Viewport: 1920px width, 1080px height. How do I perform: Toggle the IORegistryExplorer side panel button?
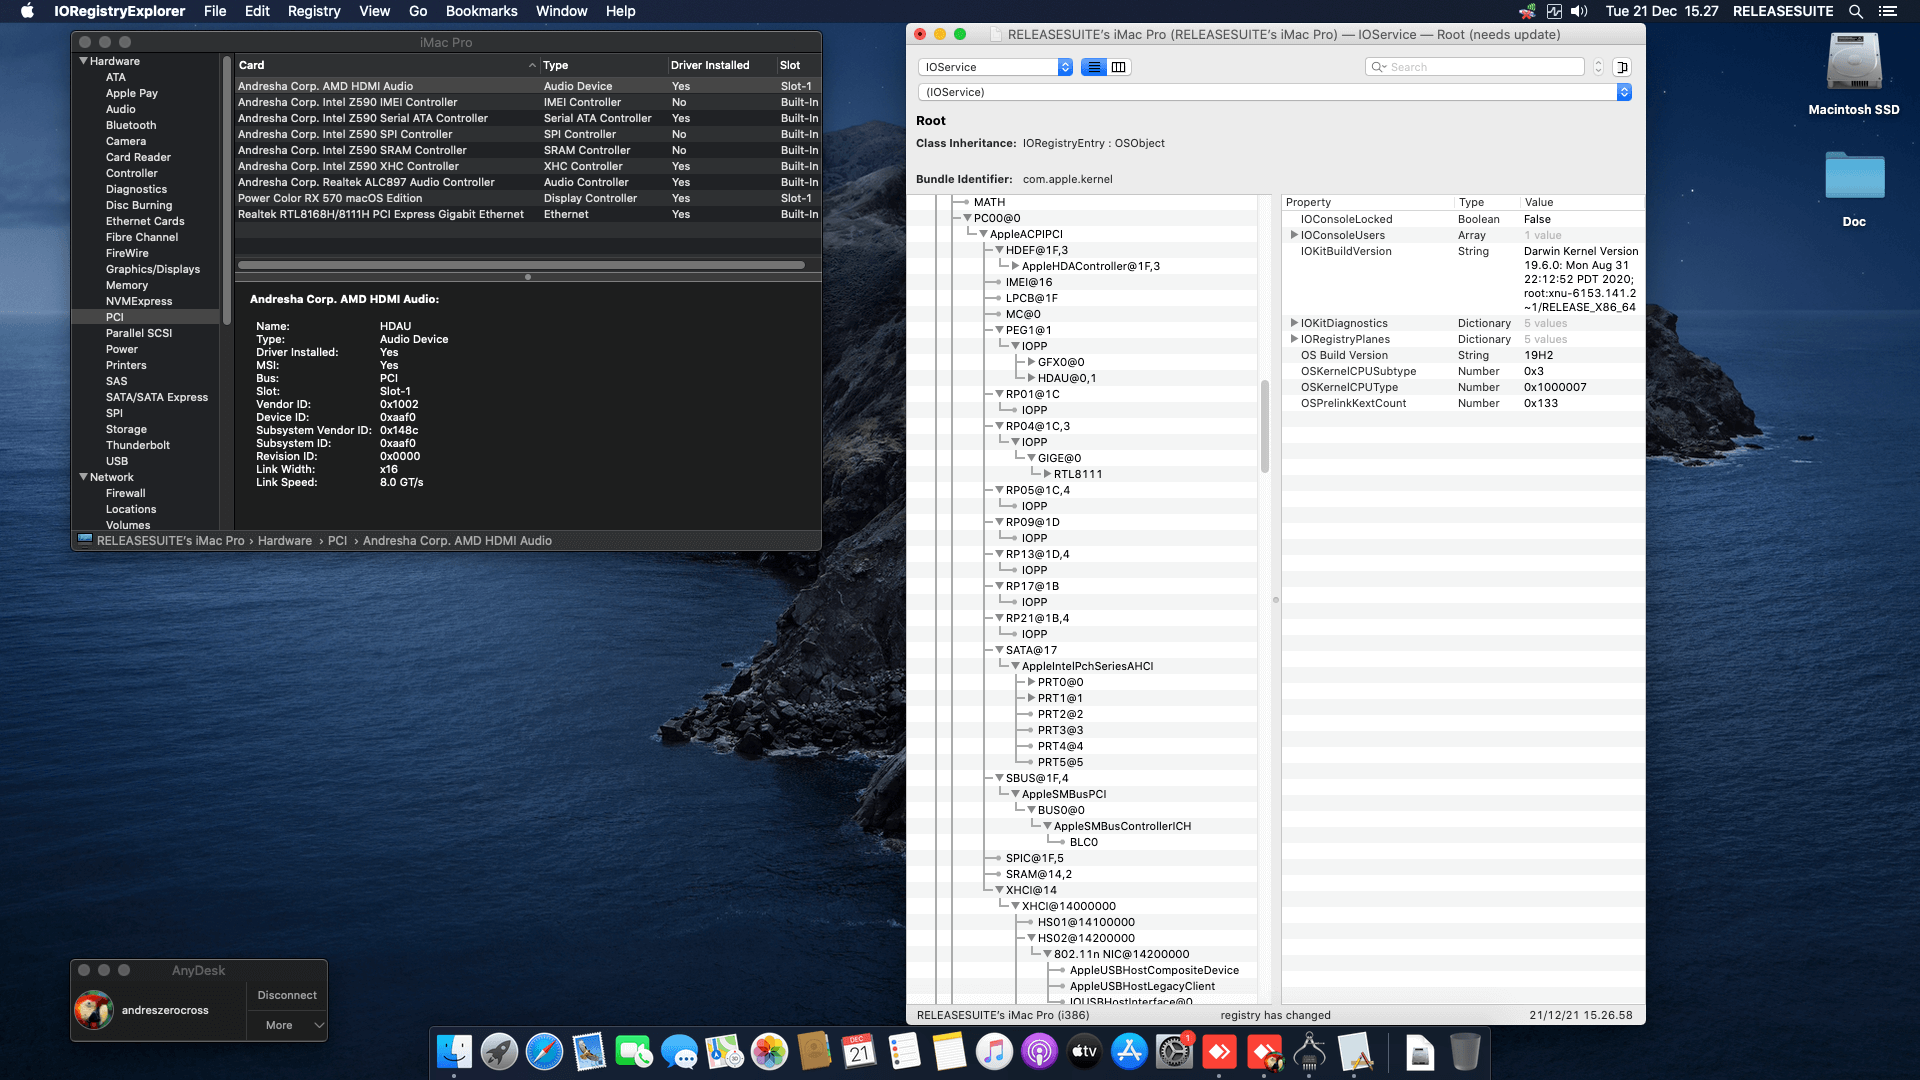(x=1622, y=67)
